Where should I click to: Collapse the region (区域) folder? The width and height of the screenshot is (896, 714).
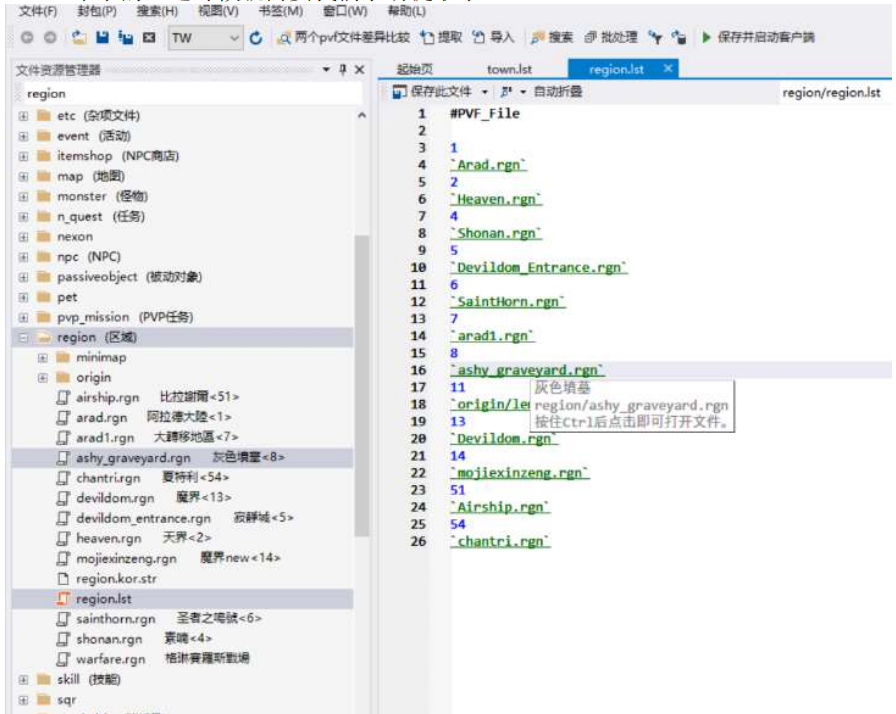tap(24, 337)
